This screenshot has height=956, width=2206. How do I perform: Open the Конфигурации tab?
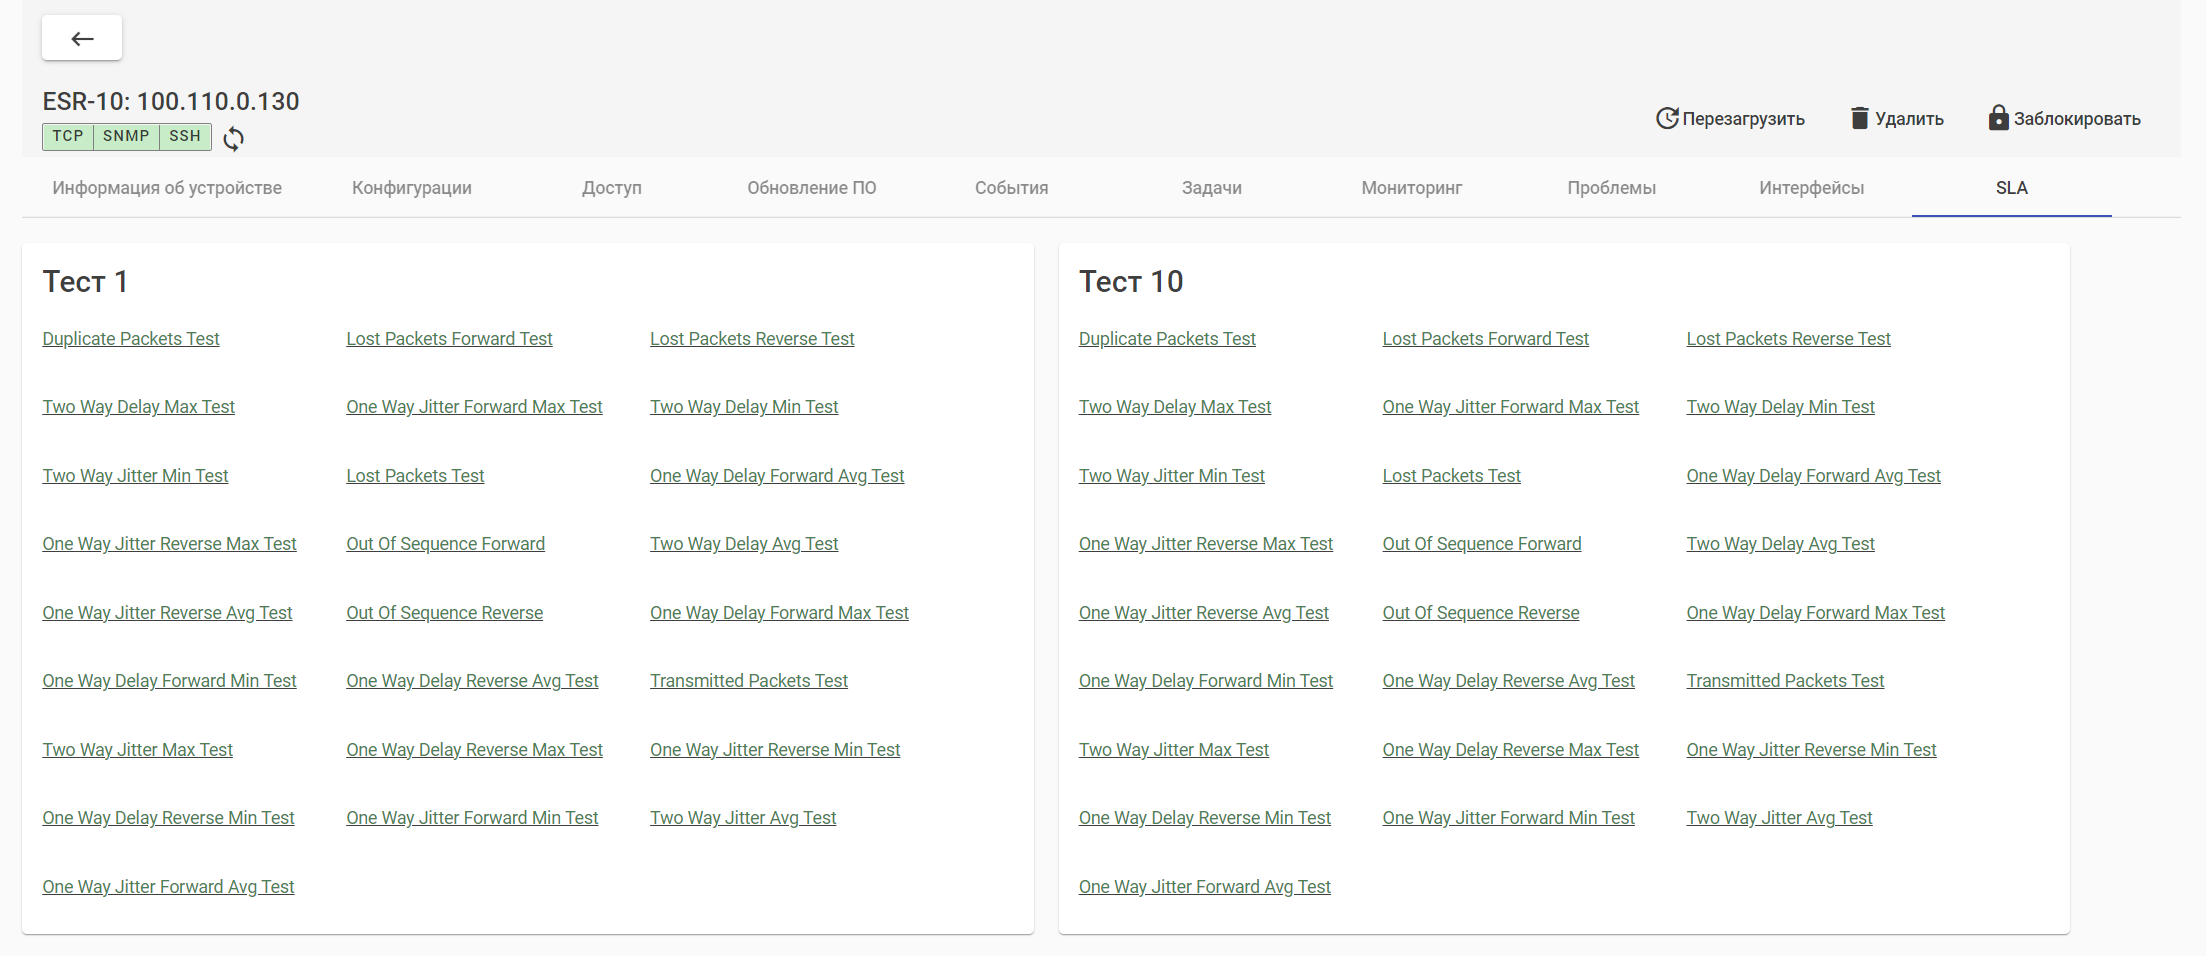412,188
